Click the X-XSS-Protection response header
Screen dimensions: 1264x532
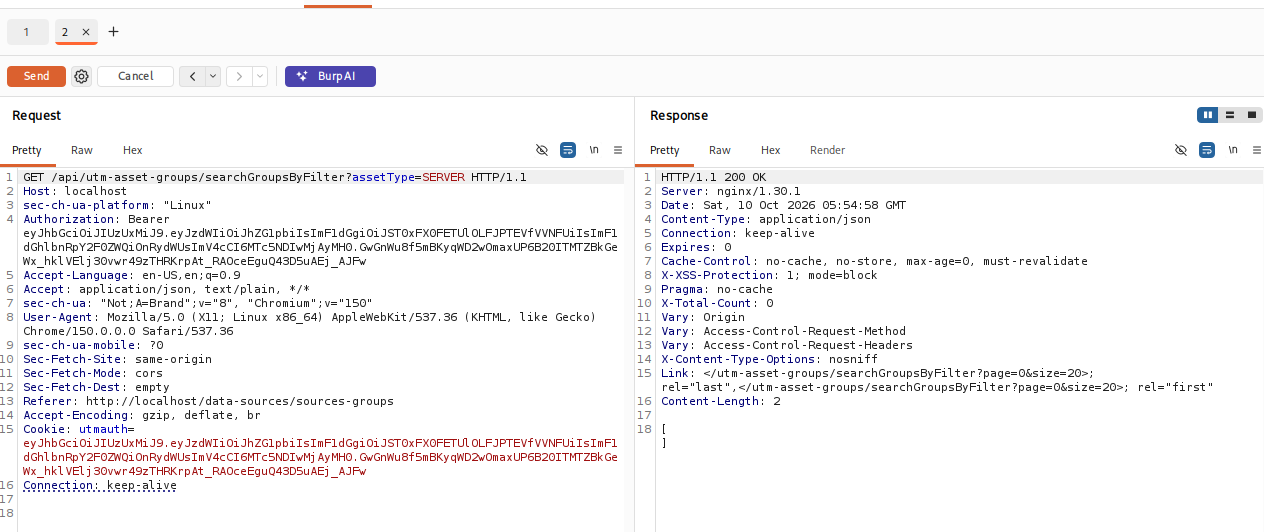[769, 275]
